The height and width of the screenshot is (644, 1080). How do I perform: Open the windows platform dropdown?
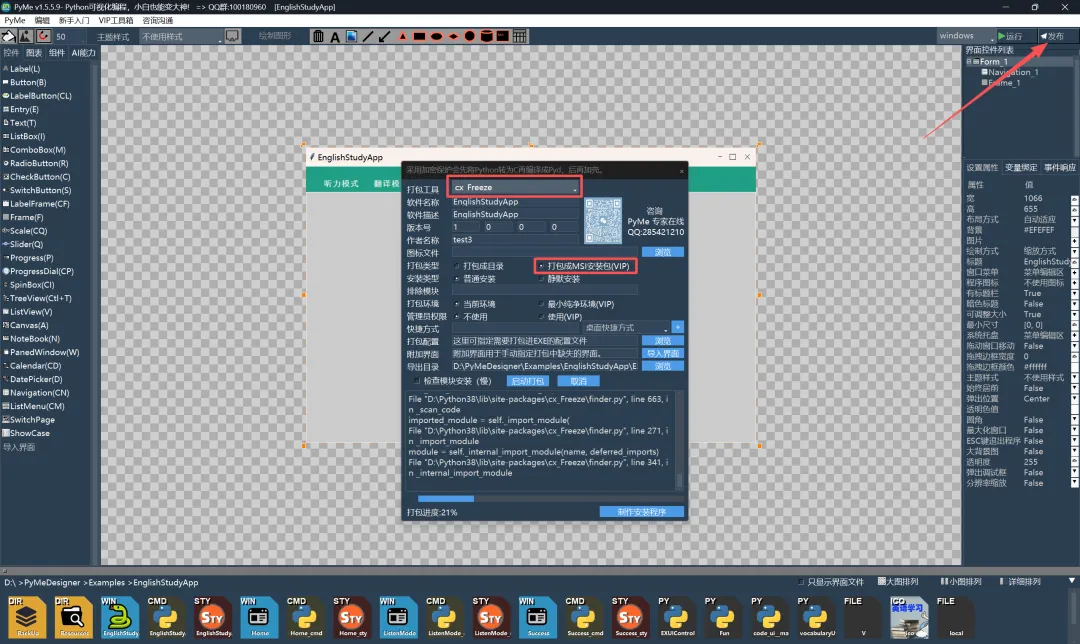pos(966,36)
